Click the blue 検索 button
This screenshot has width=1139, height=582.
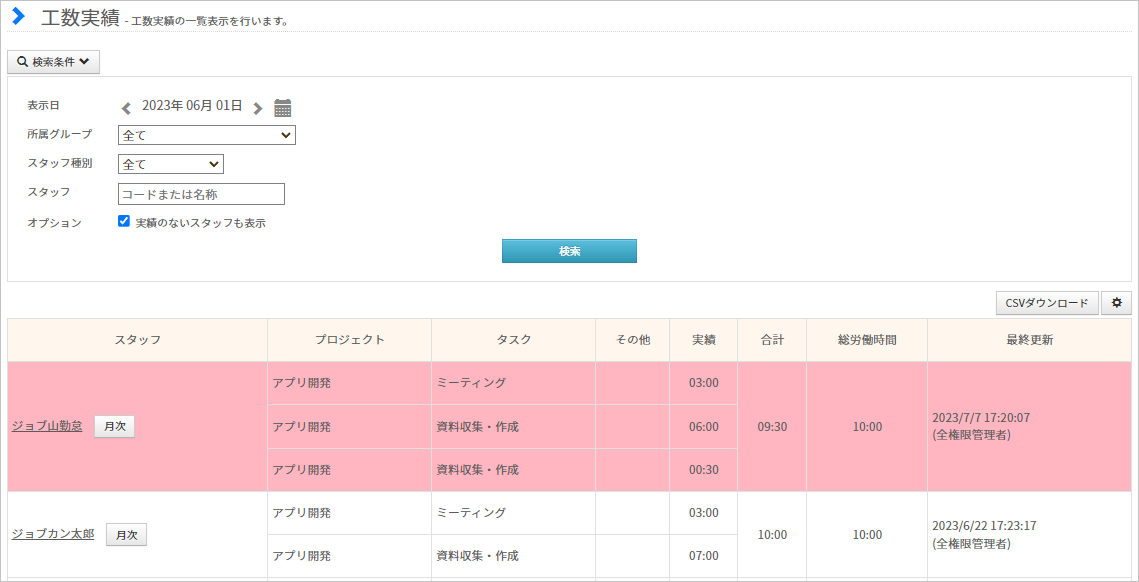tap(570, 251)
